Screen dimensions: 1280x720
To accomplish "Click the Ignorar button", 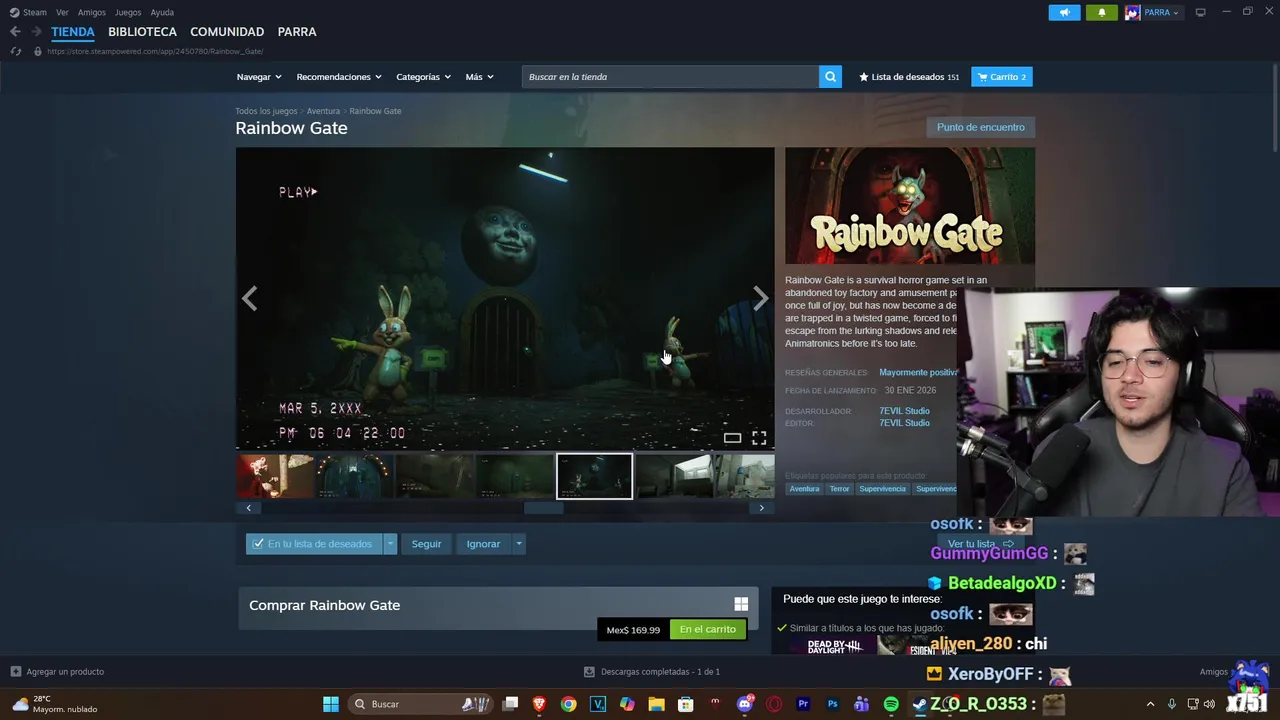I will [483, 544].
